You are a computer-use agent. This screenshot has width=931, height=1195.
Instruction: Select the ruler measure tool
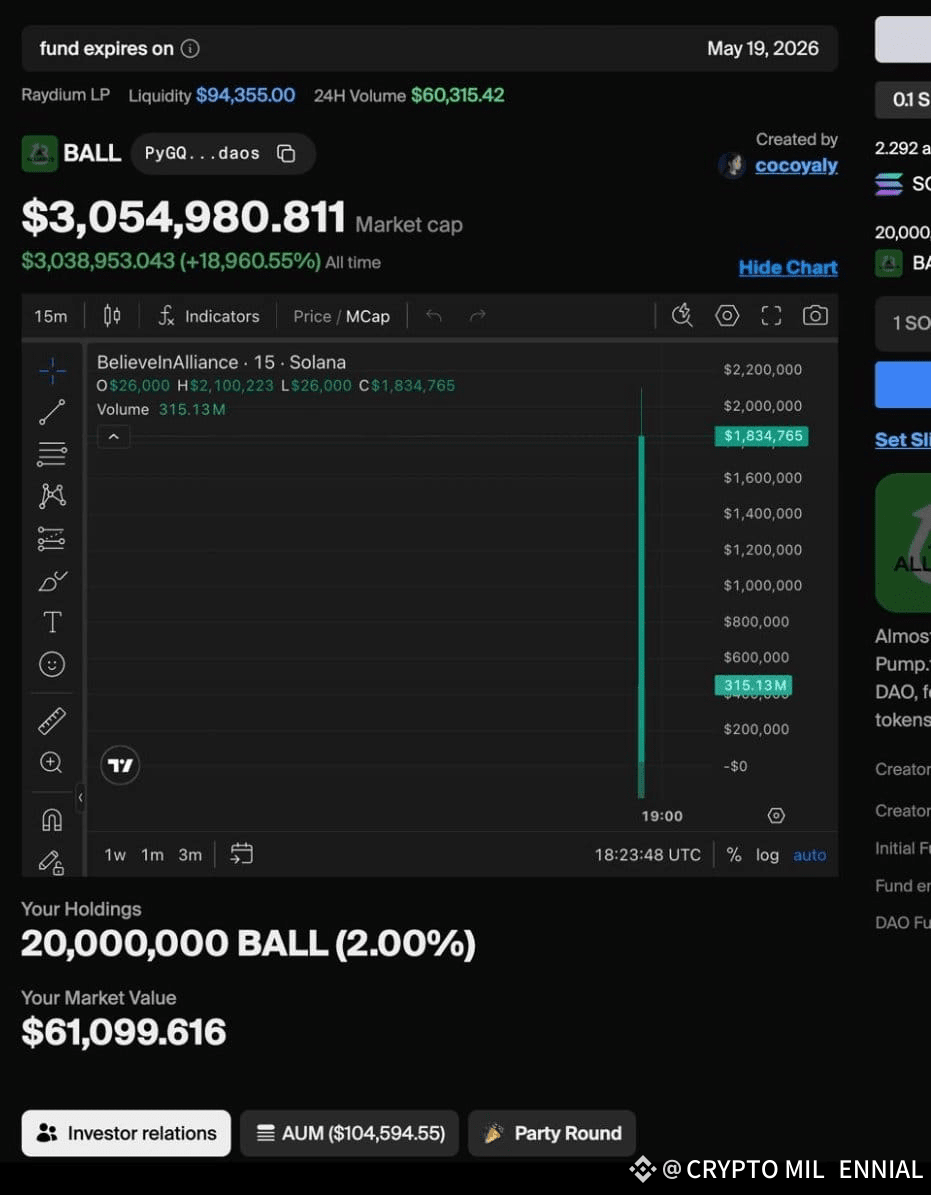click(52, 721)
